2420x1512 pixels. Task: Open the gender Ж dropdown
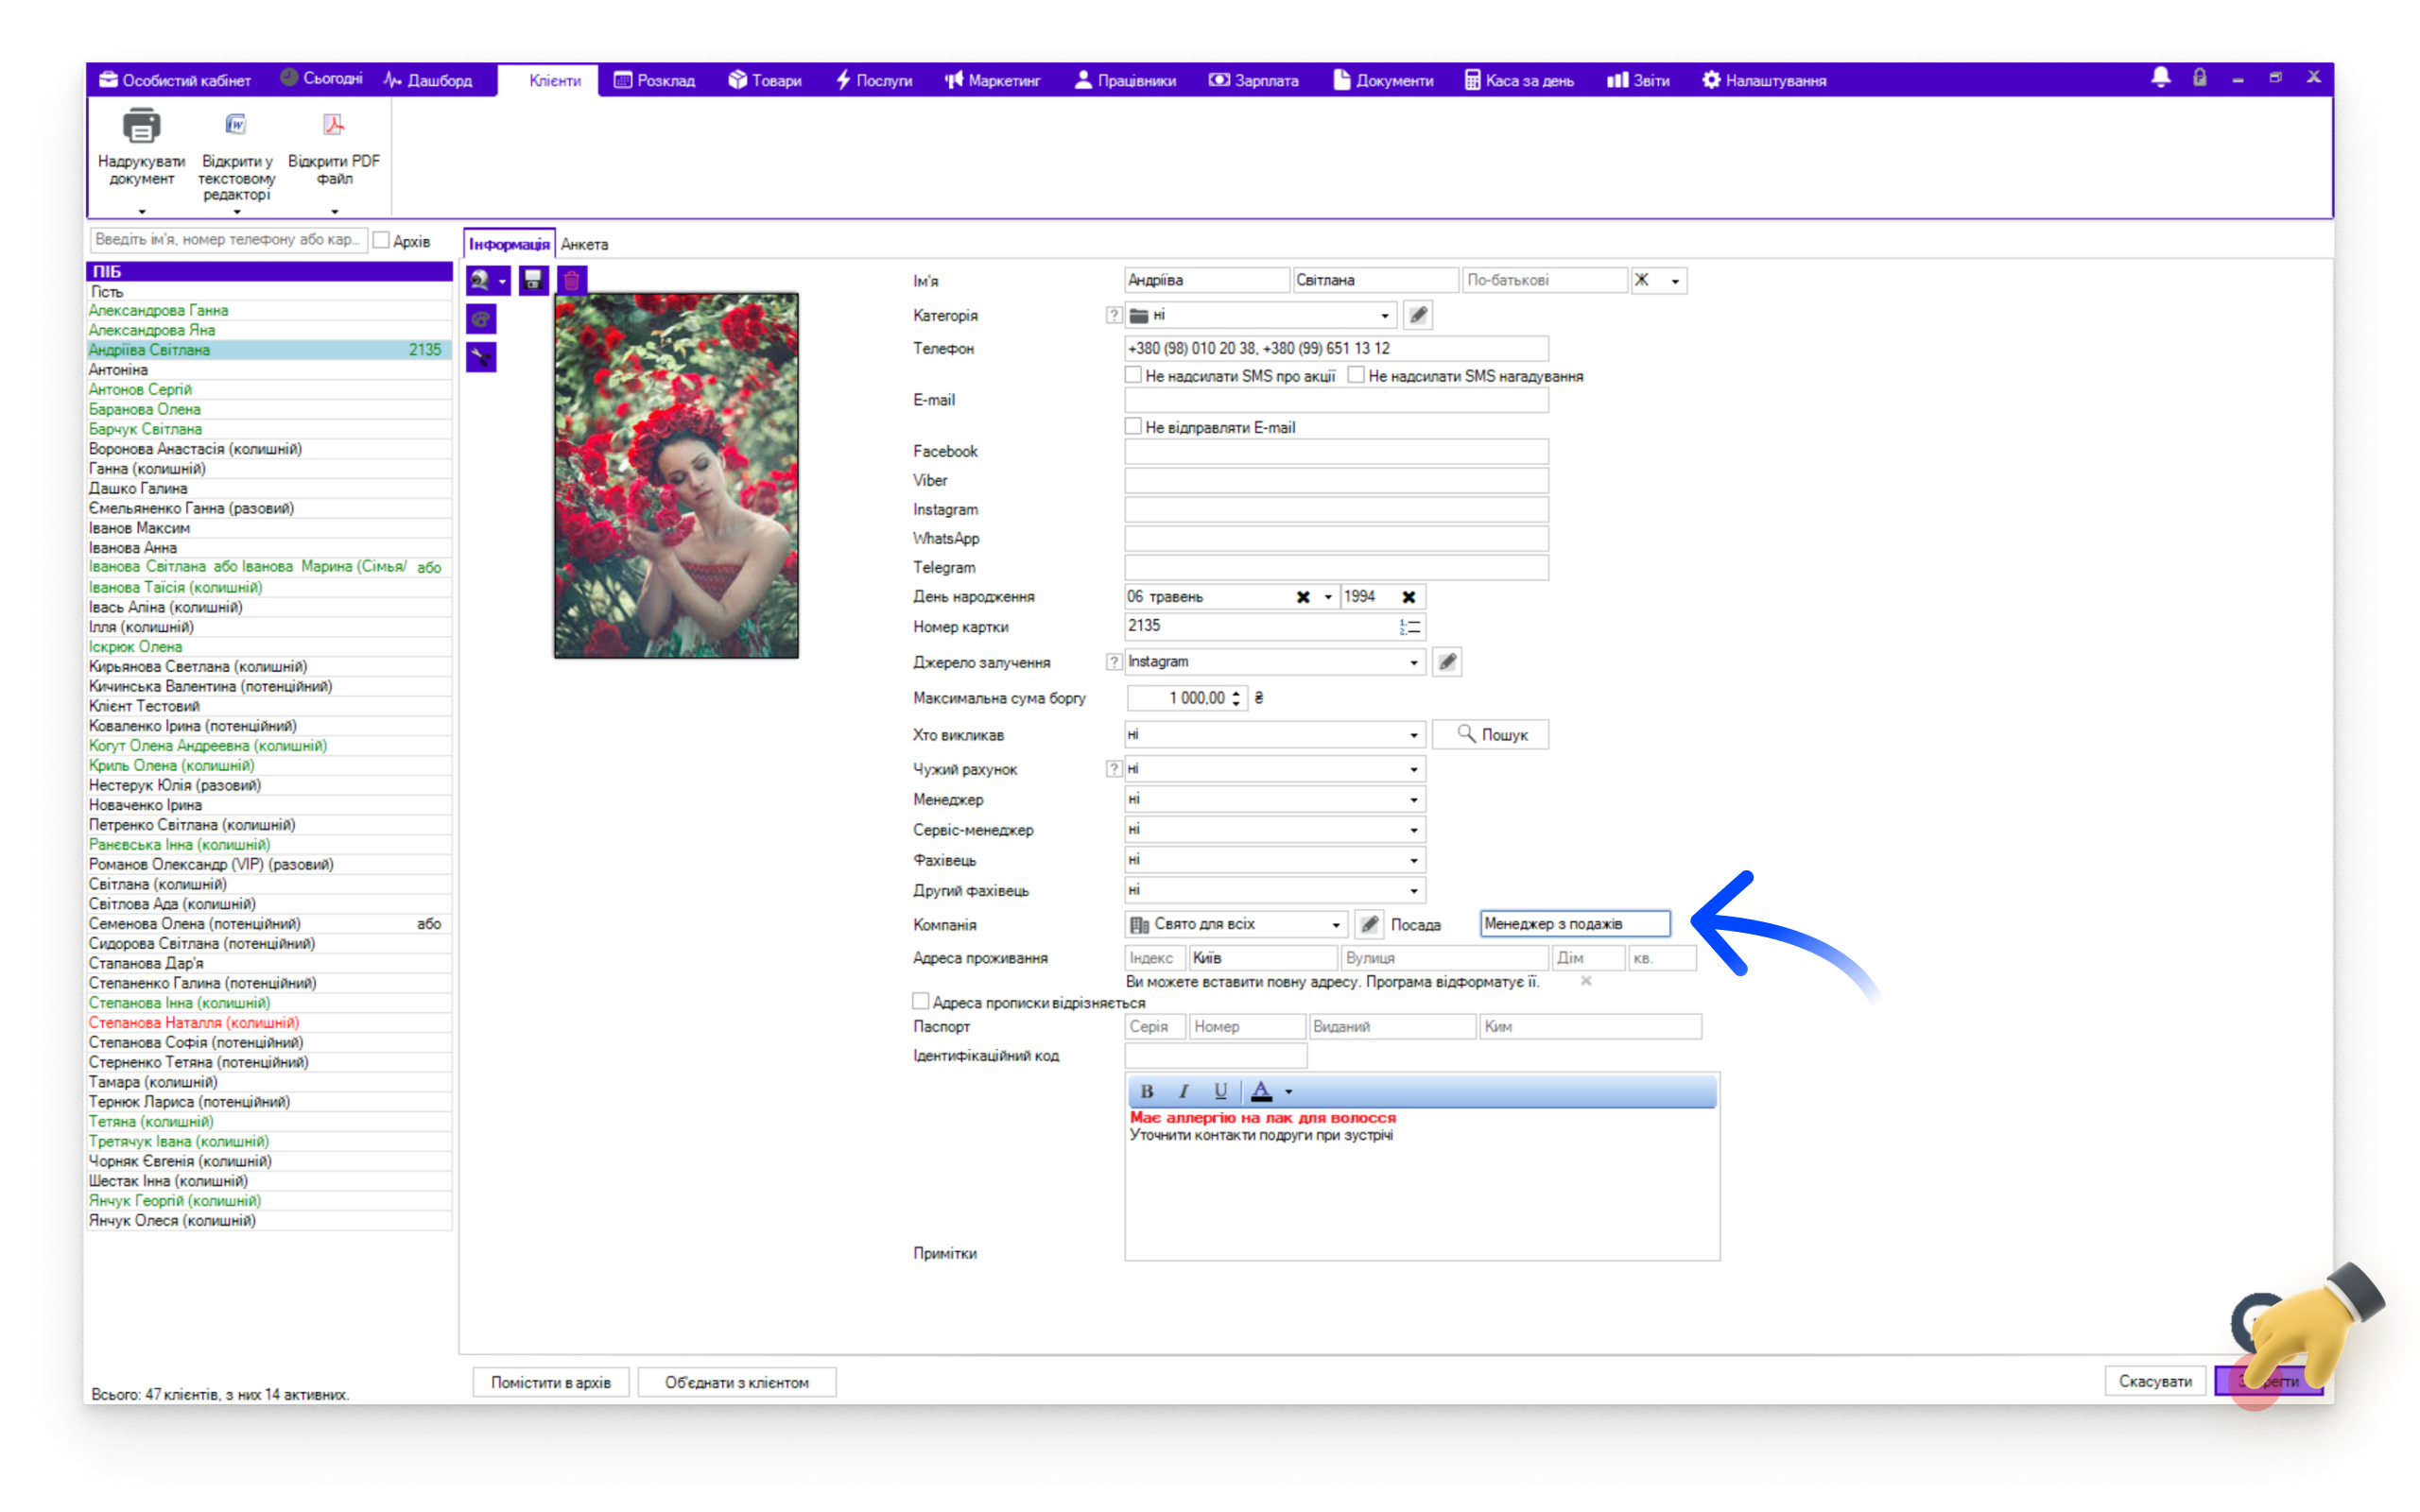click(1675, 281)
